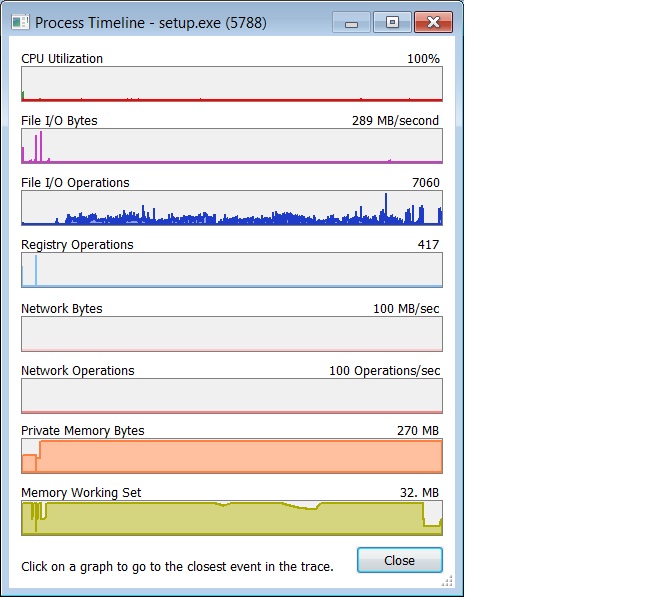
Task: Click the '100 Operations/sec' value
Action: pos(384,371)
